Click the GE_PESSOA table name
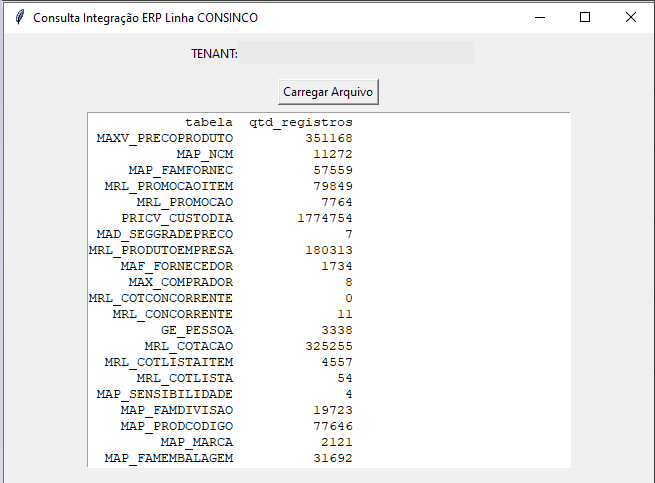 pos(197,330)
